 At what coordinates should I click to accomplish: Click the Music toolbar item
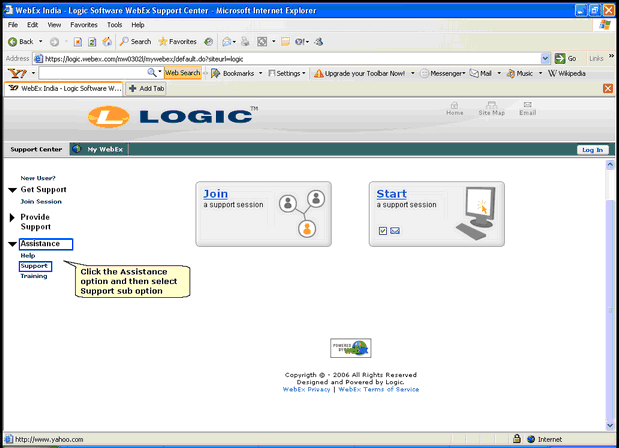point(520,73)
